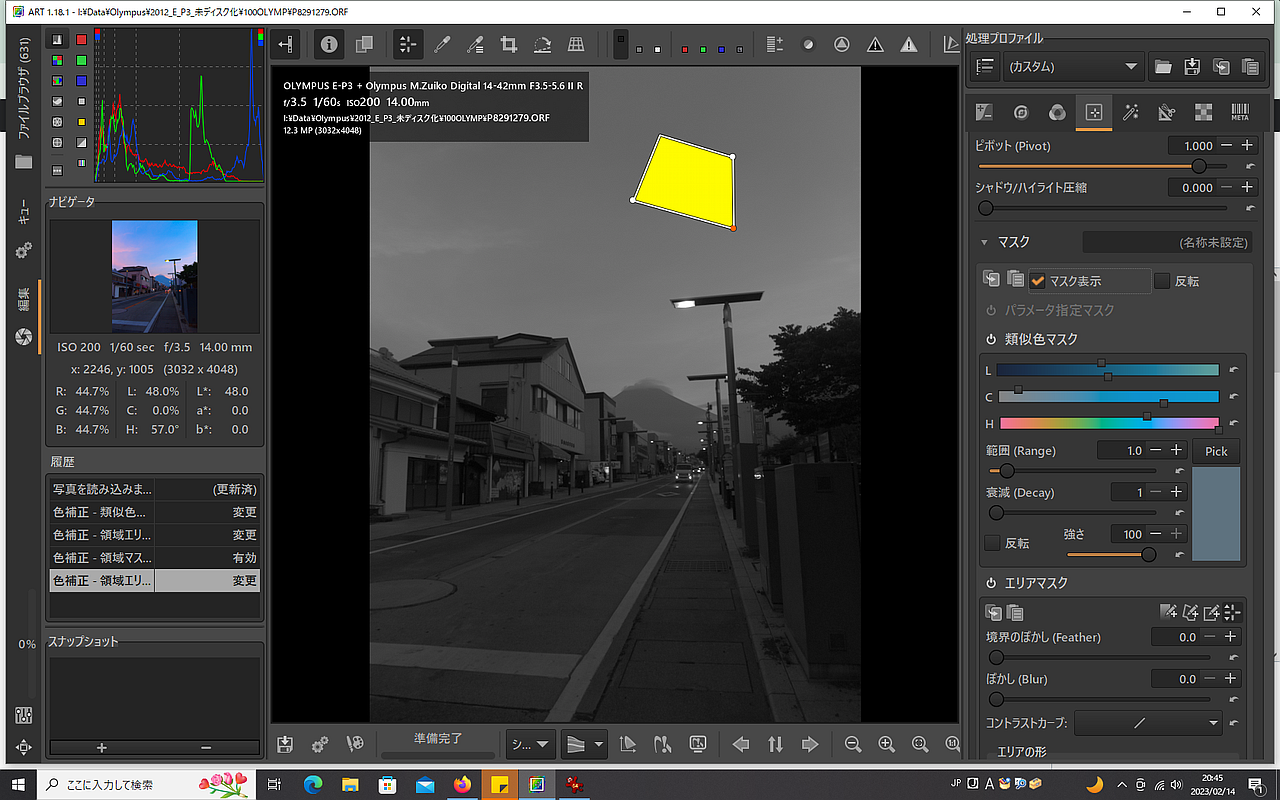Increase the 範囲 (Range) value
The image size is (1280, 800).
click(x=1177, y=451)
